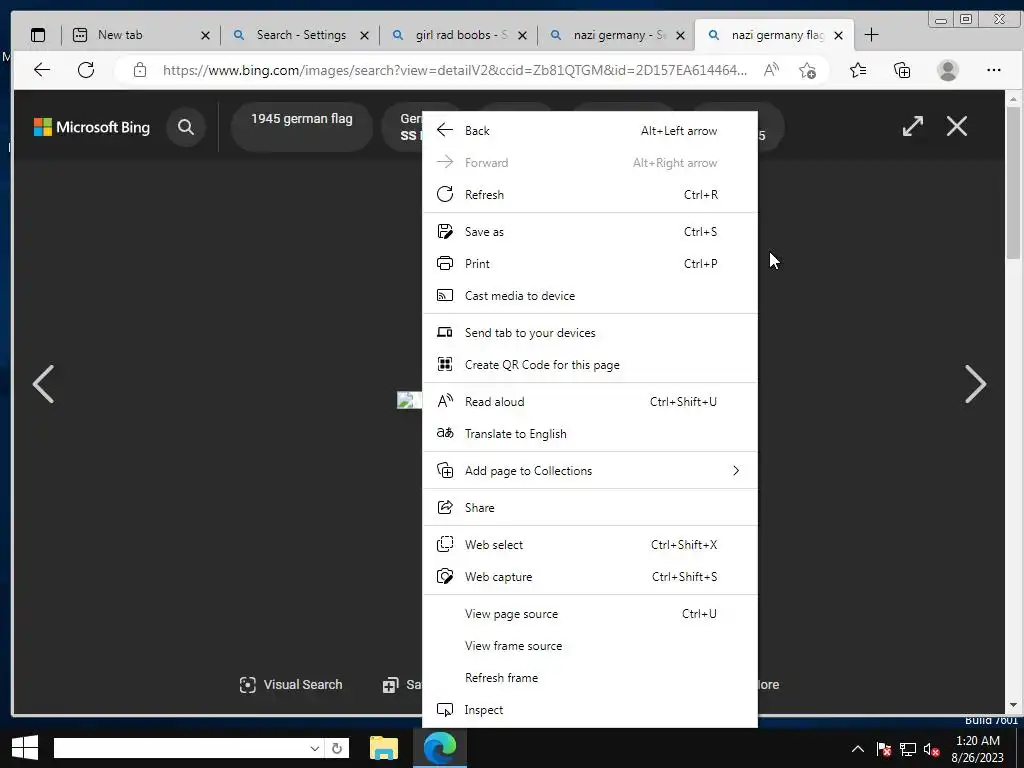Reload the page with the refresh icon

coord(86,70)
